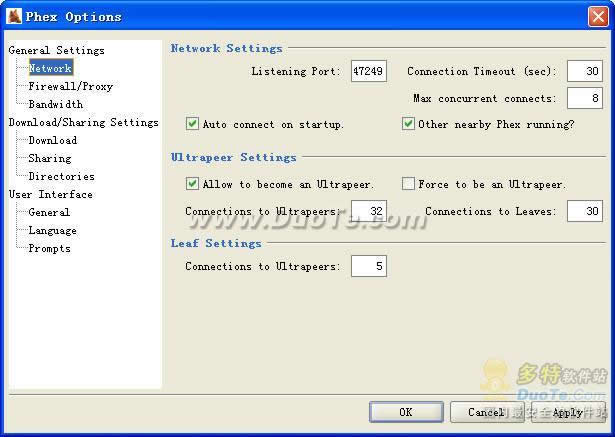615x437 pixels.
Task: Uncheck Other nearby Phex running option
Action: pyautogui.click(x=409, y=124)
